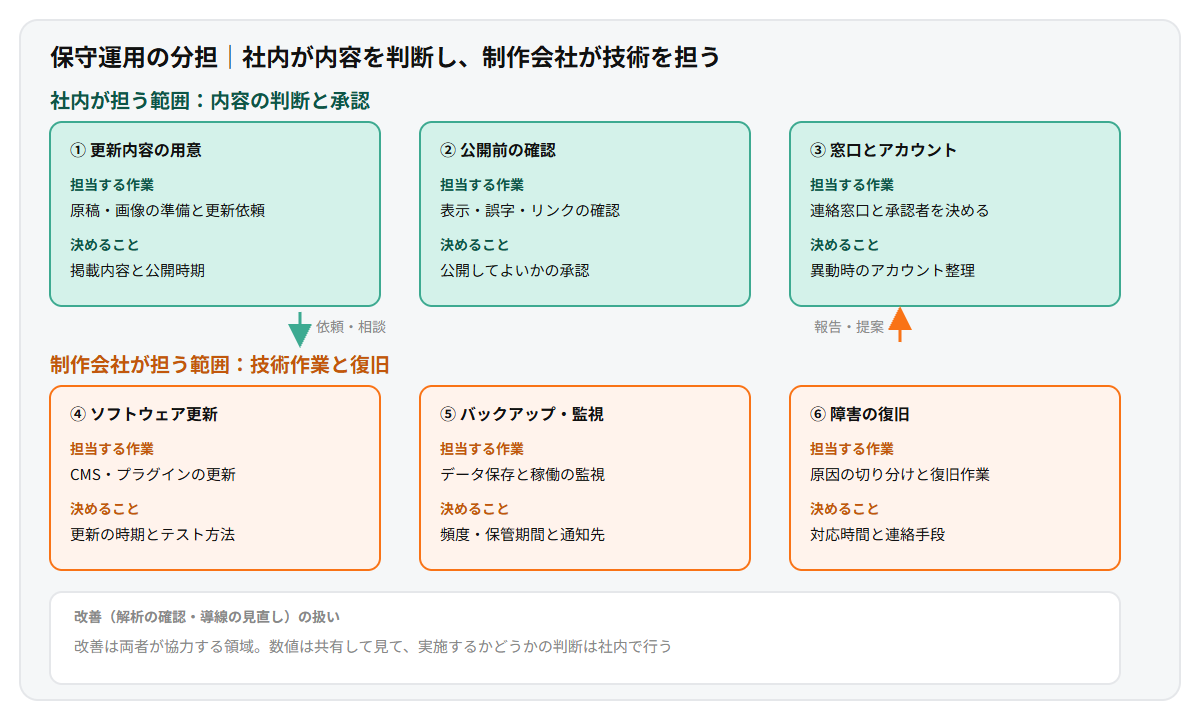Select card title ② 公開前の確認
This screenshot has width=1200, height=720.
pos(498,150)
